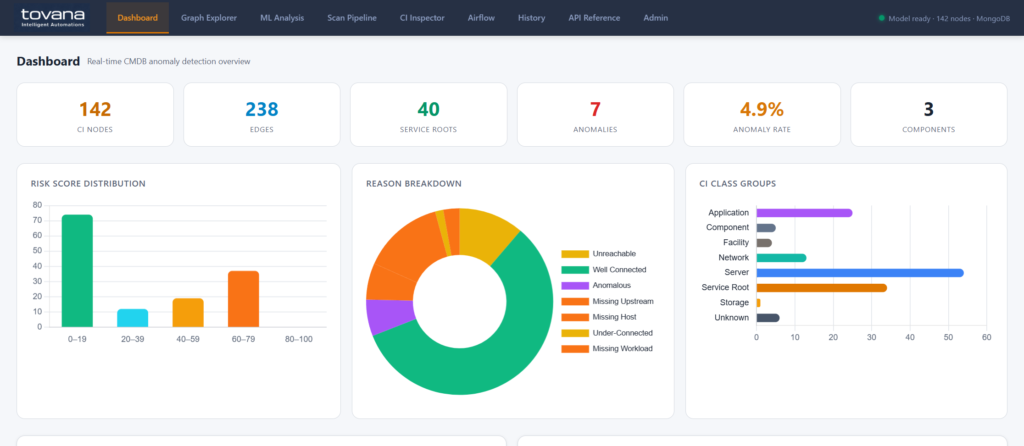
Task: Click the Anomalies stat card
Action: coord(595,115)
